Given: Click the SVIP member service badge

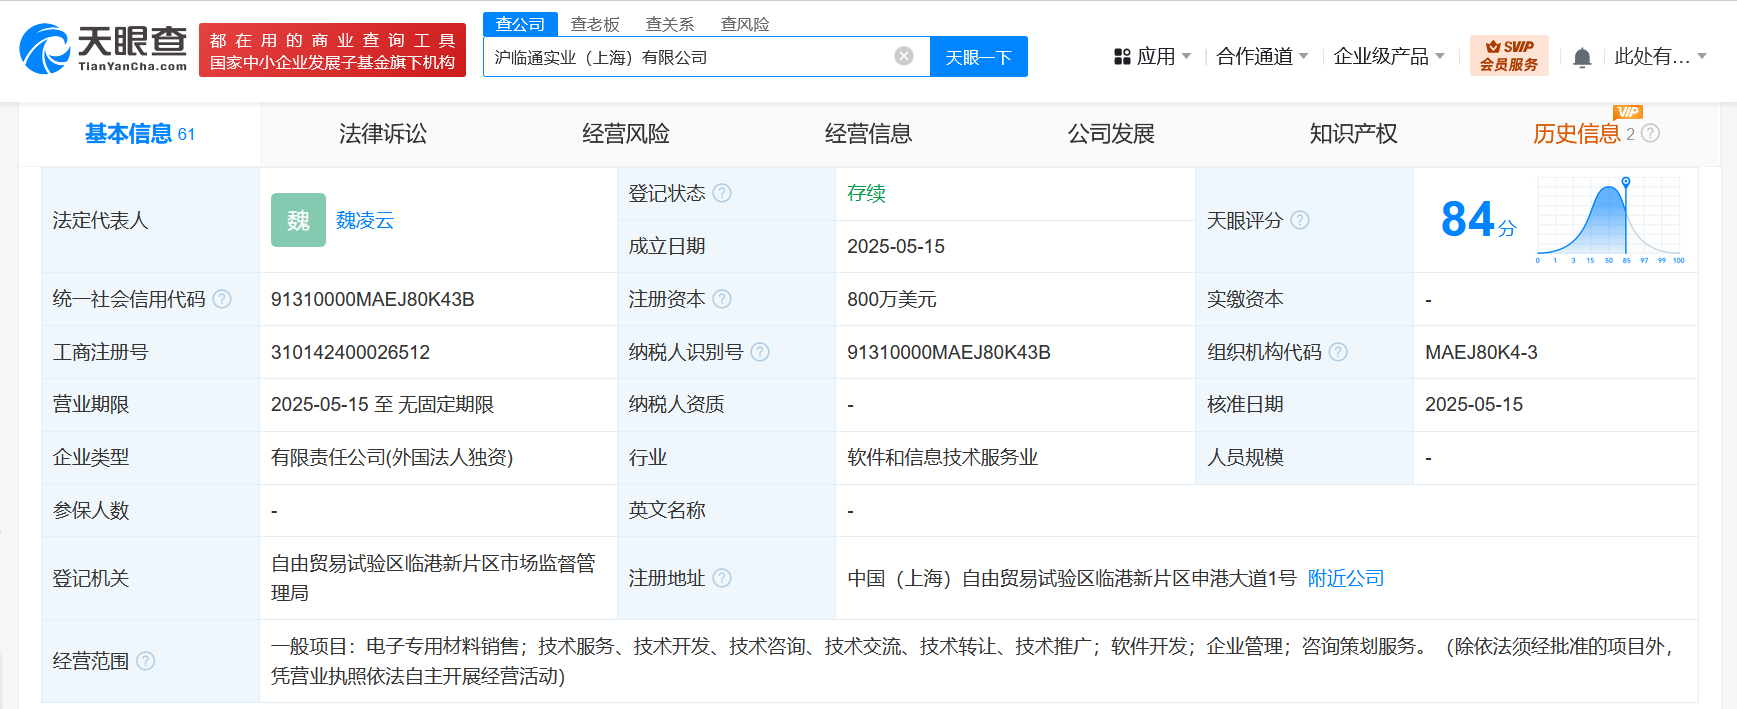Looking at the screenshot, I should tap(1508, 56).
